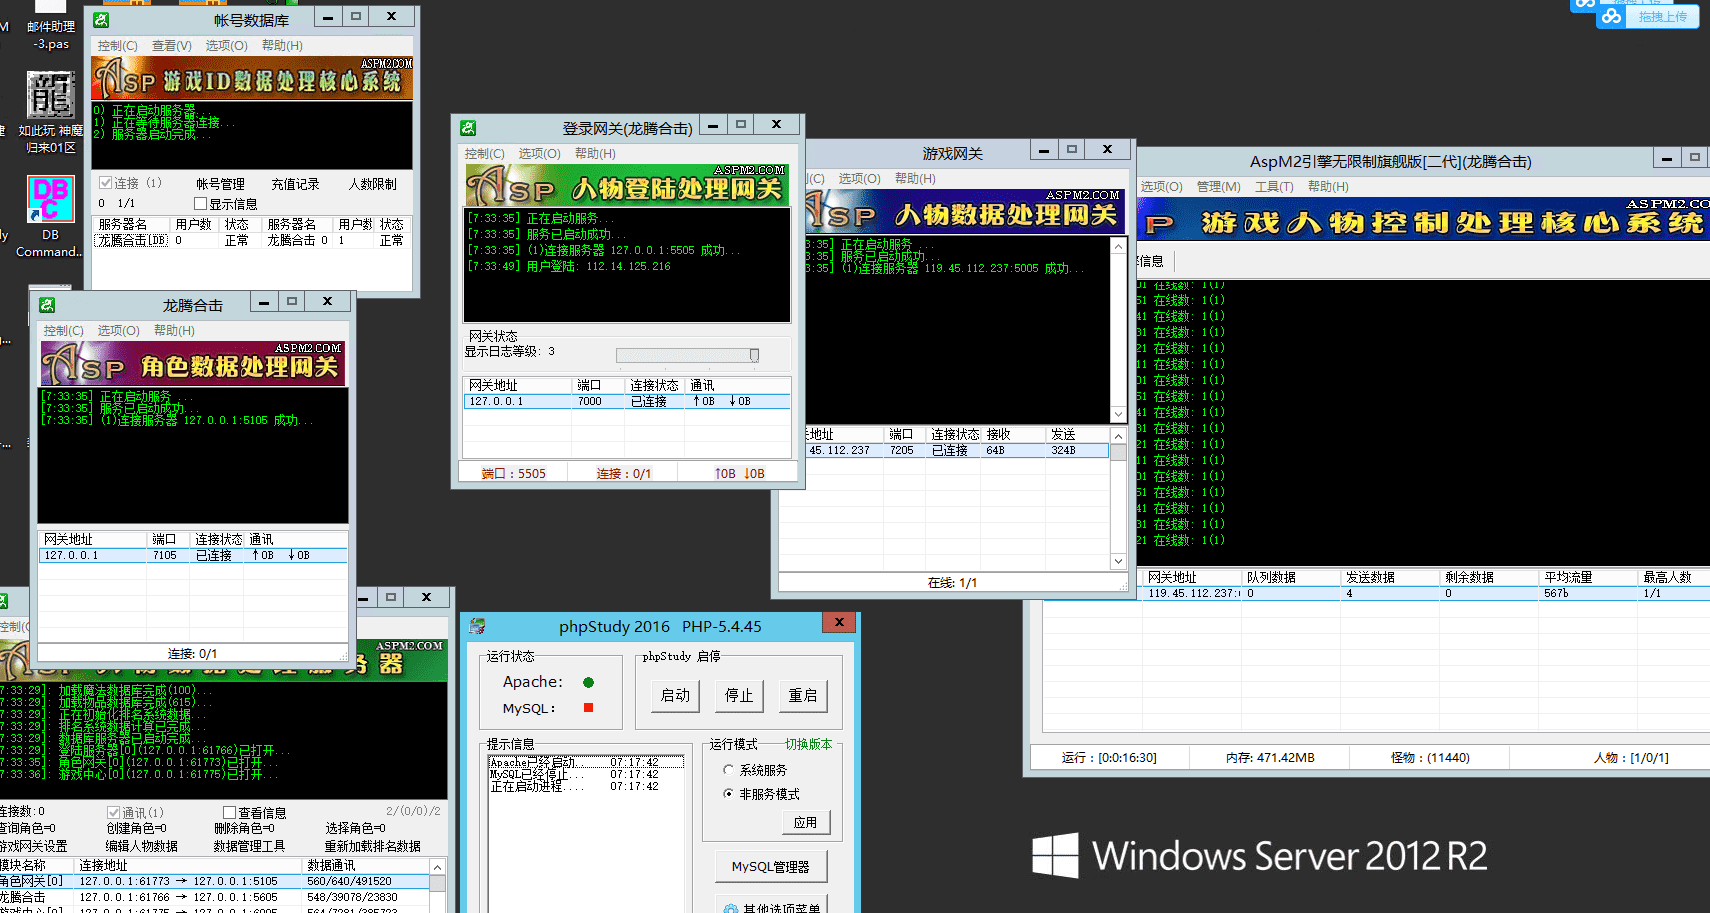Open MySQL管理器

click(x=771, y=867)
